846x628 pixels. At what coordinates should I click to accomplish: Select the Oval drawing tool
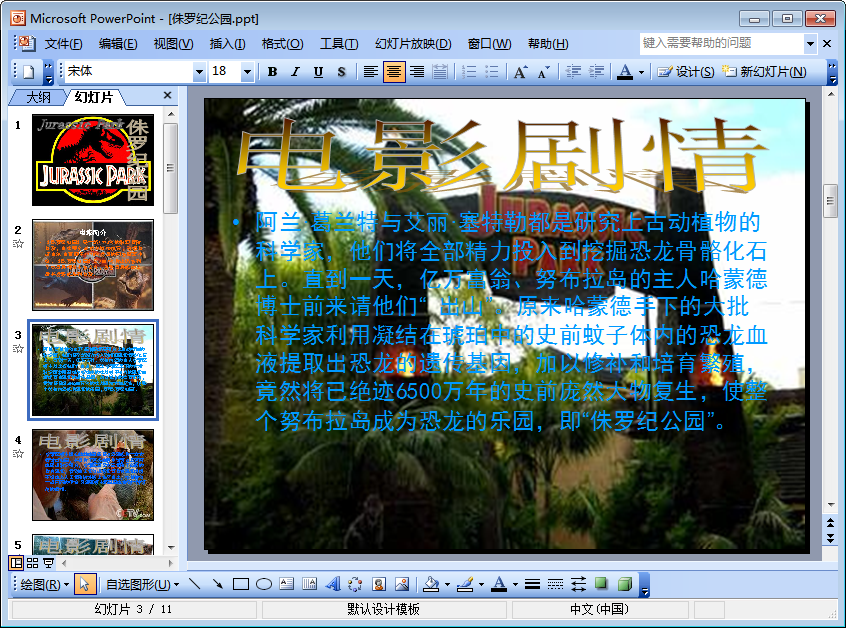(x=263, y=584)
